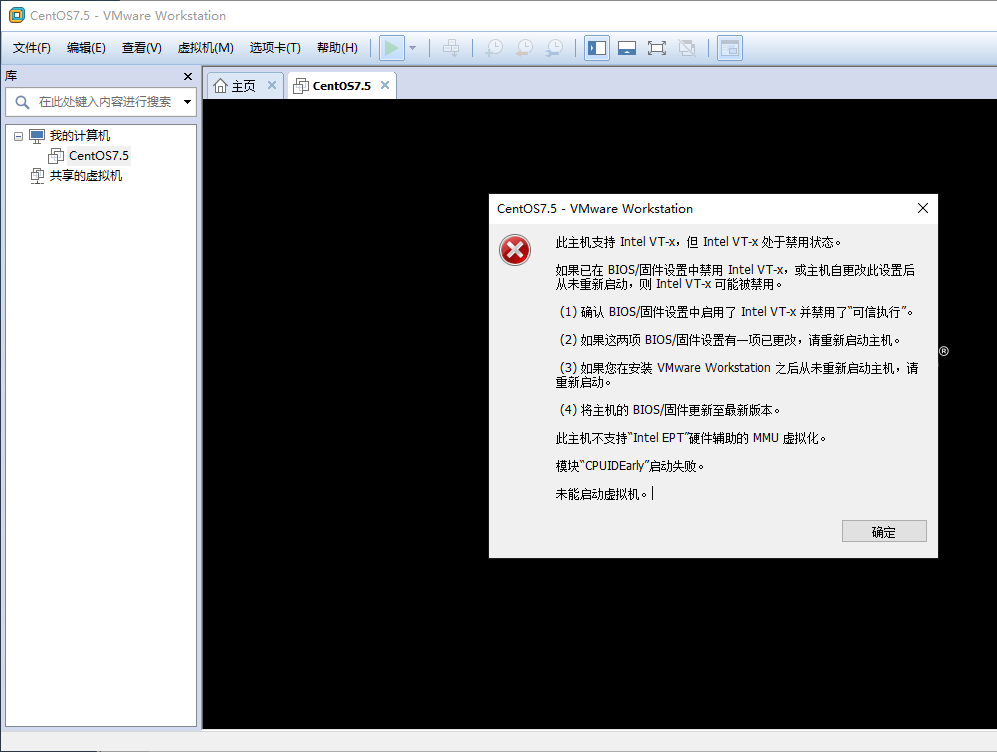Viewport: 997px width, 752px height.
Task: Toggle the library panel visibility icon
Action: coord(596,47)
